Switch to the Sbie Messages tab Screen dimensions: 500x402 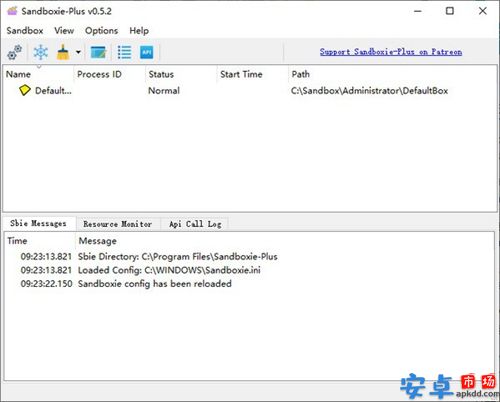(38, 223)
